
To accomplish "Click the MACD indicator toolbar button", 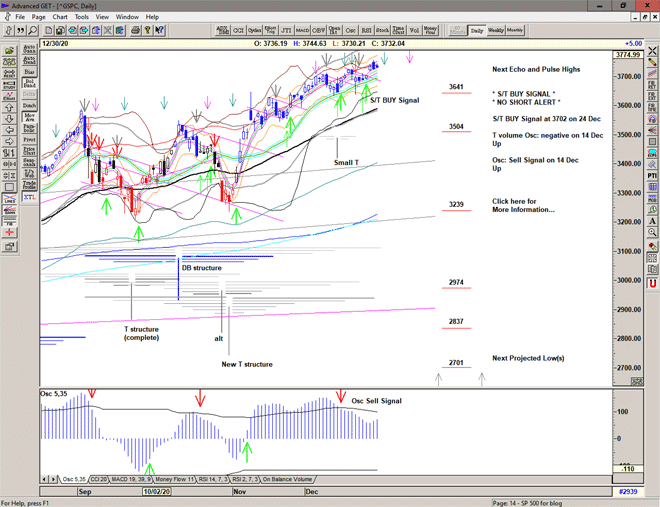I will coord(303,30).
